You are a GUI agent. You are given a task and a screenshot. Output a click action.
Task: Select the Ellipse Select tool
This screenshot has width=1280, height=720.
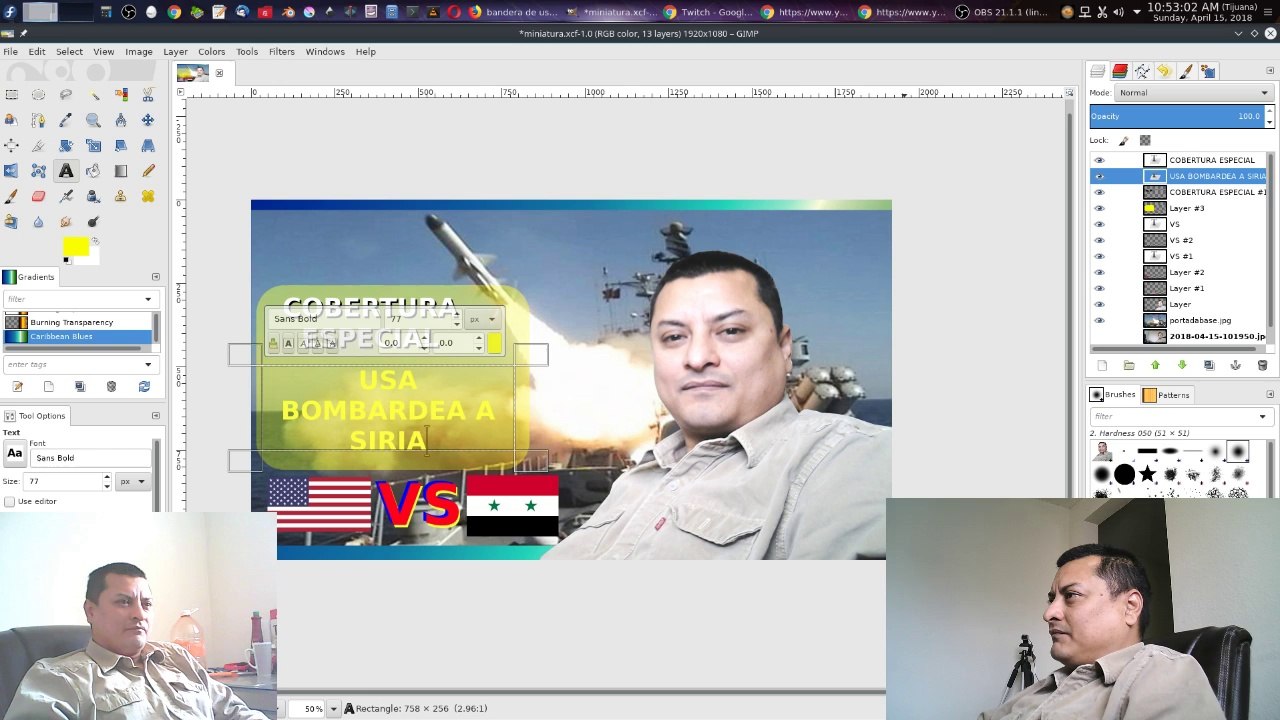point(38,95)
